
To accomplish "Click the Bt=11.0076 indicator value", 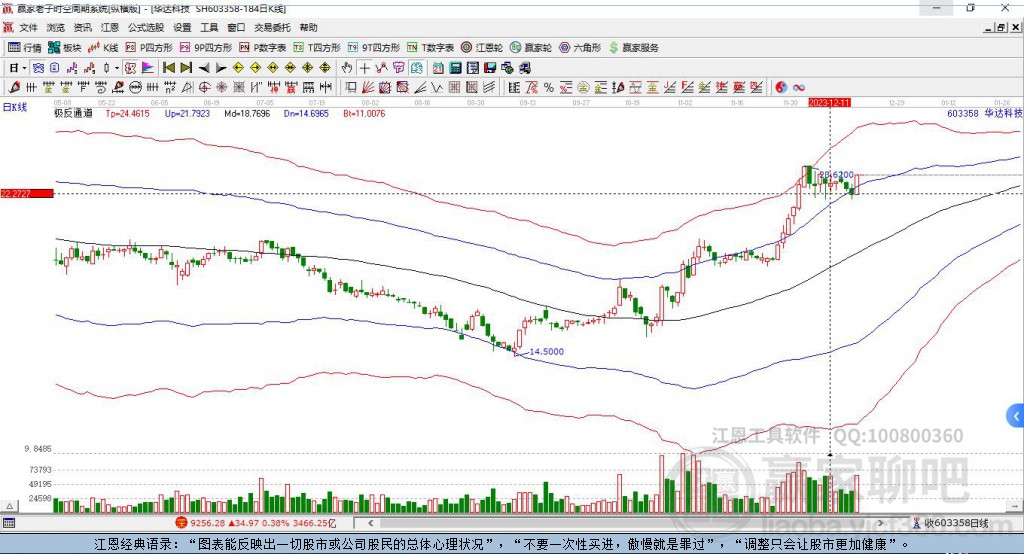I will pyautogui.click(x=364, y=113).
